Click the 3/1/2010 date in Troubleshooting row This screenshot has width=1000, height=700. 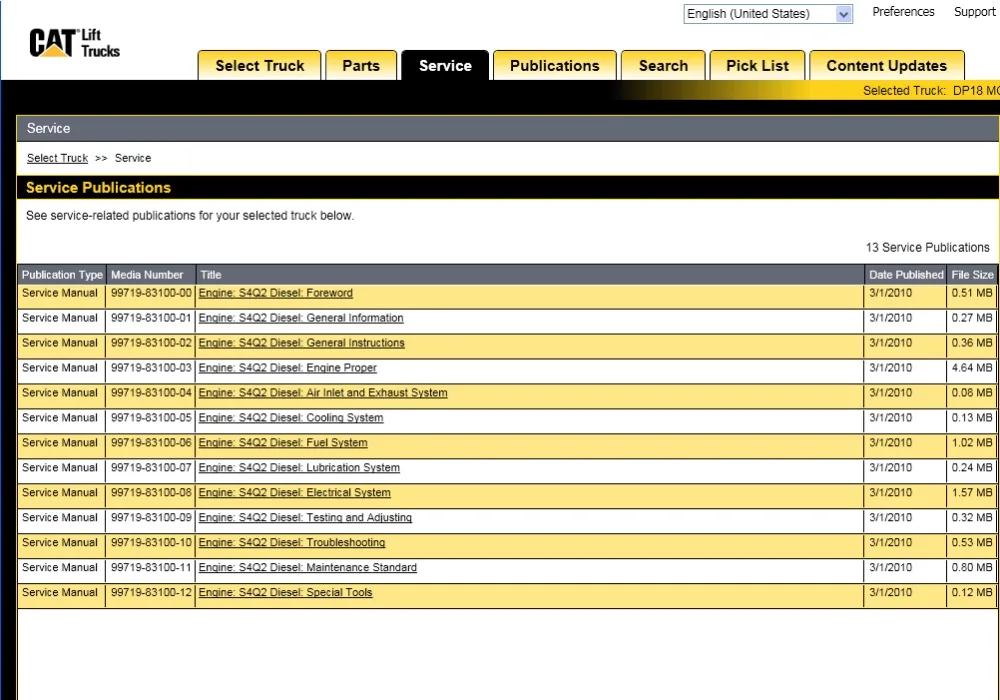[890, 543]
